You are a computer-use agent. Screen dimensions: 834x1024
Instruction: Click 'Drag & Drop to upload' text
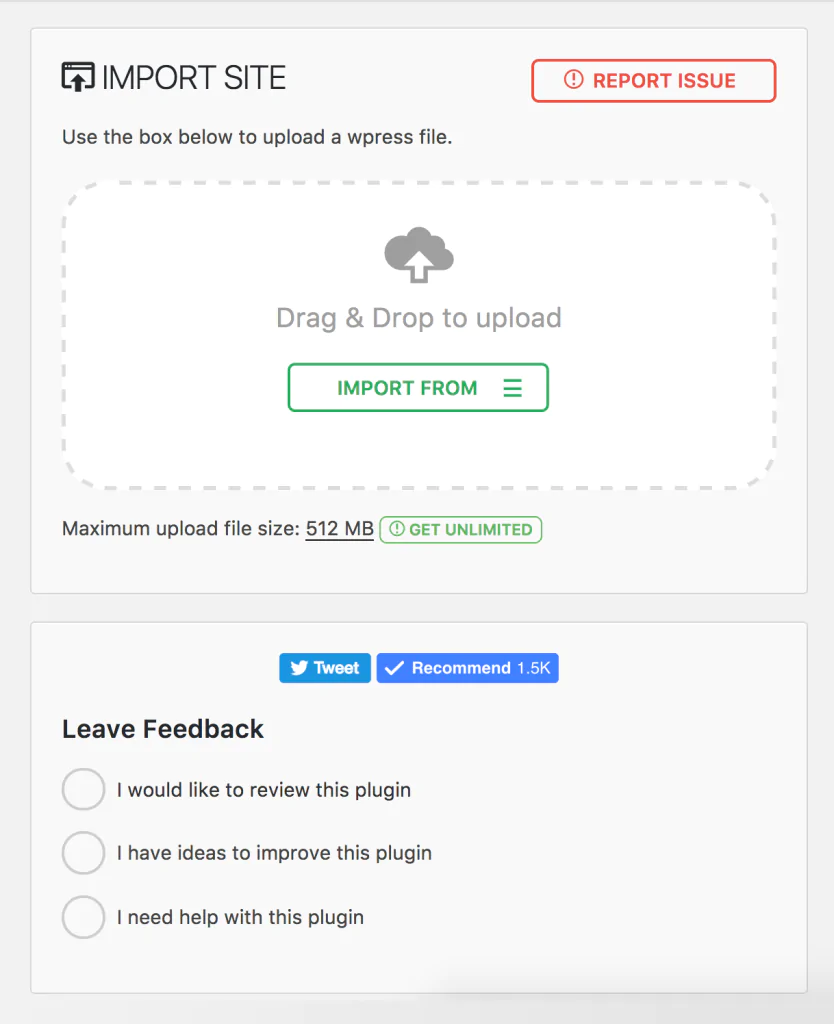click(x=418, y=317)
